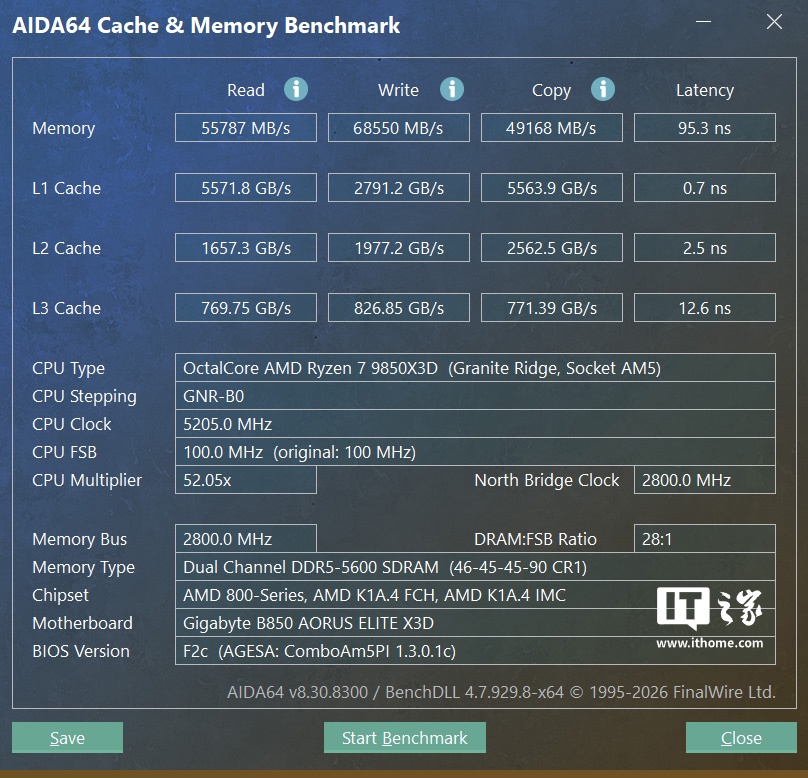Select the Memory Write 68550 MB/s field

tap(398, 128)
